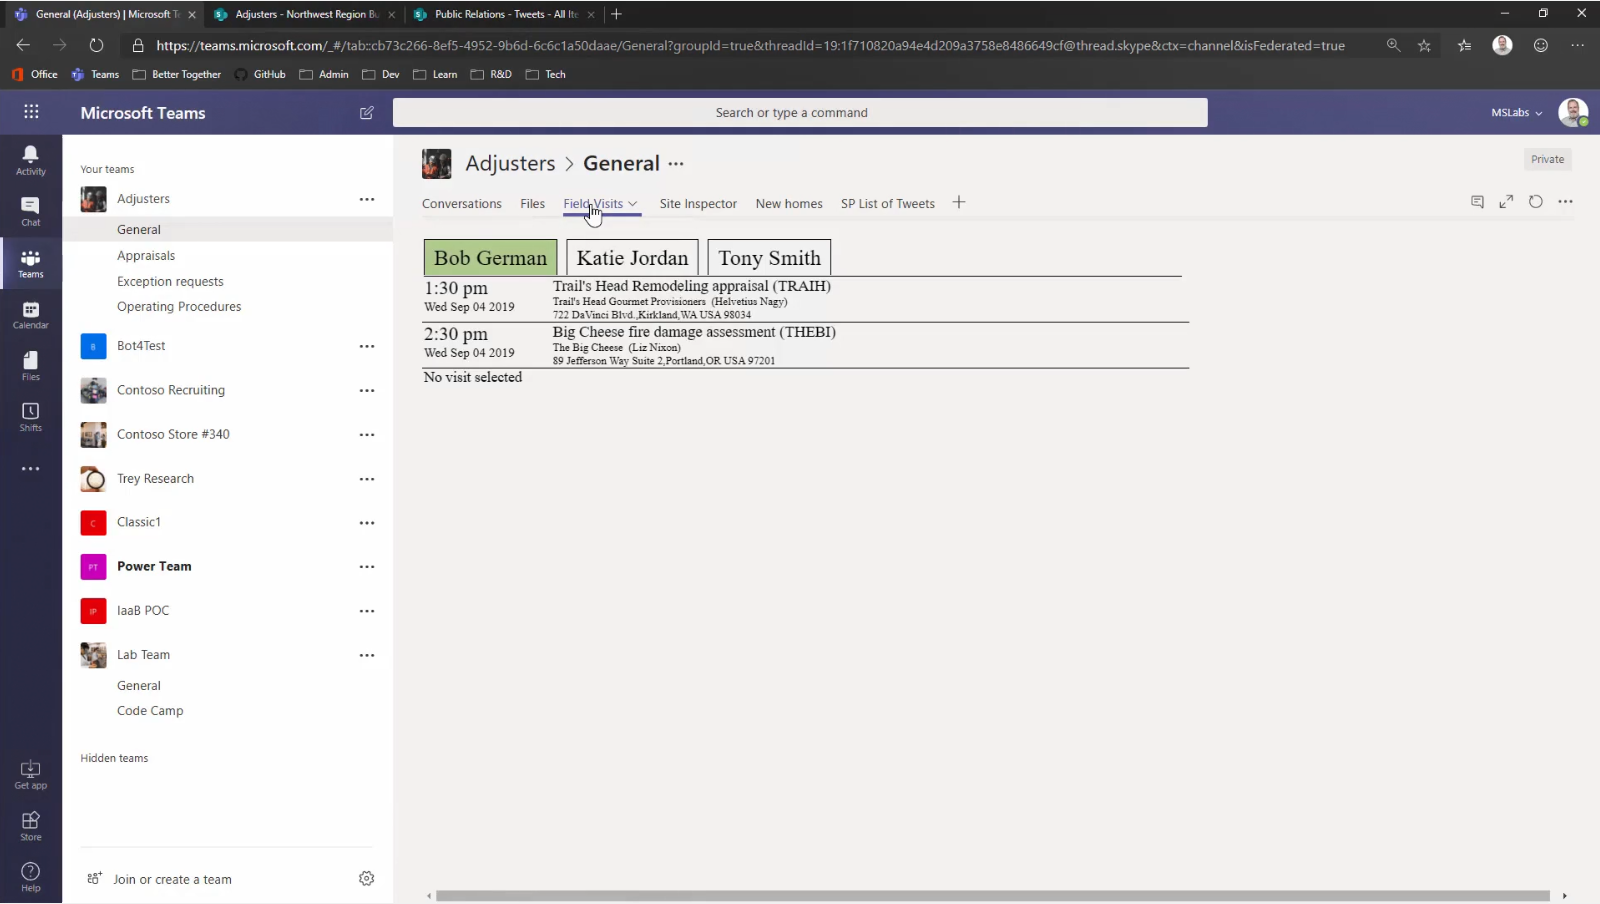Open Chat in the left rail
1600x904 pixels.
point(31,211)
